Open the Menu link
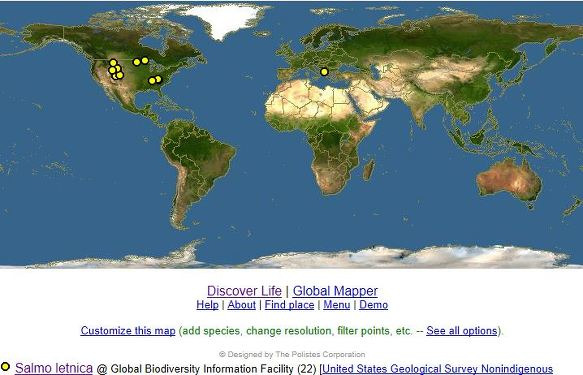The image size is (583, 375). [336, 305]
